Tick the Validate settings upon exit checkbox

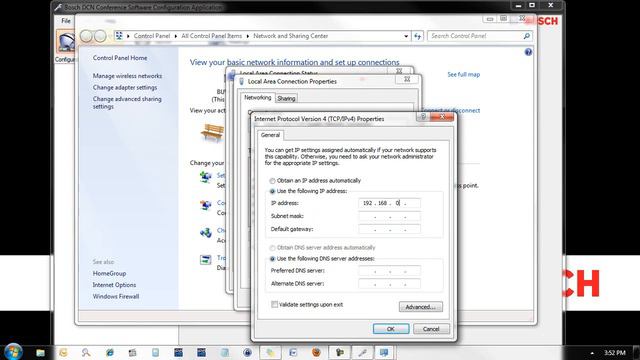pos(275,304)
